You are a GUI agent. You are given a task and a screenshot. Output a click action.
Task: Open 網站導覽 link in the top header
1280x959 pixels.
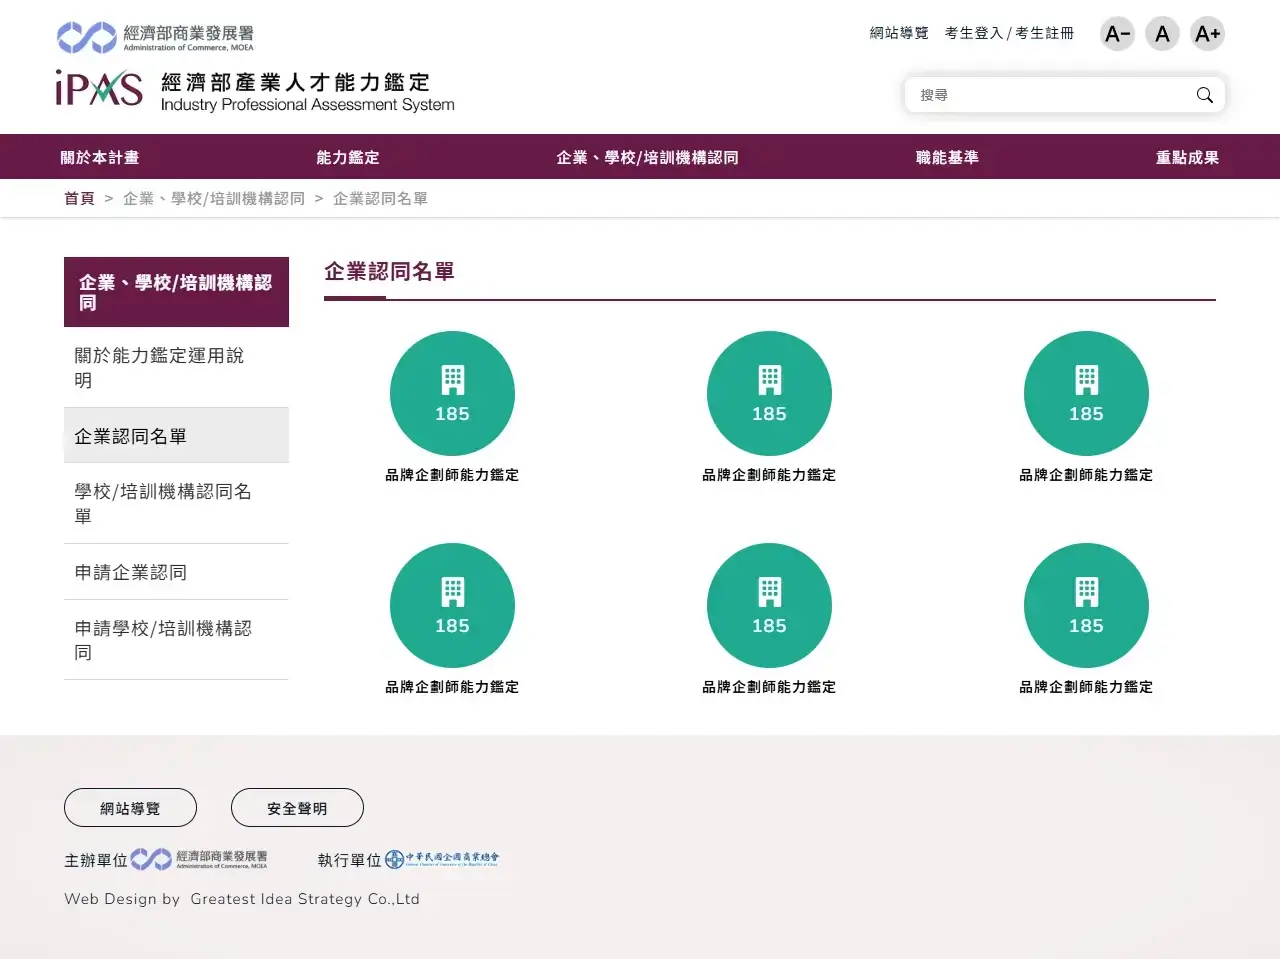(899, 33)
